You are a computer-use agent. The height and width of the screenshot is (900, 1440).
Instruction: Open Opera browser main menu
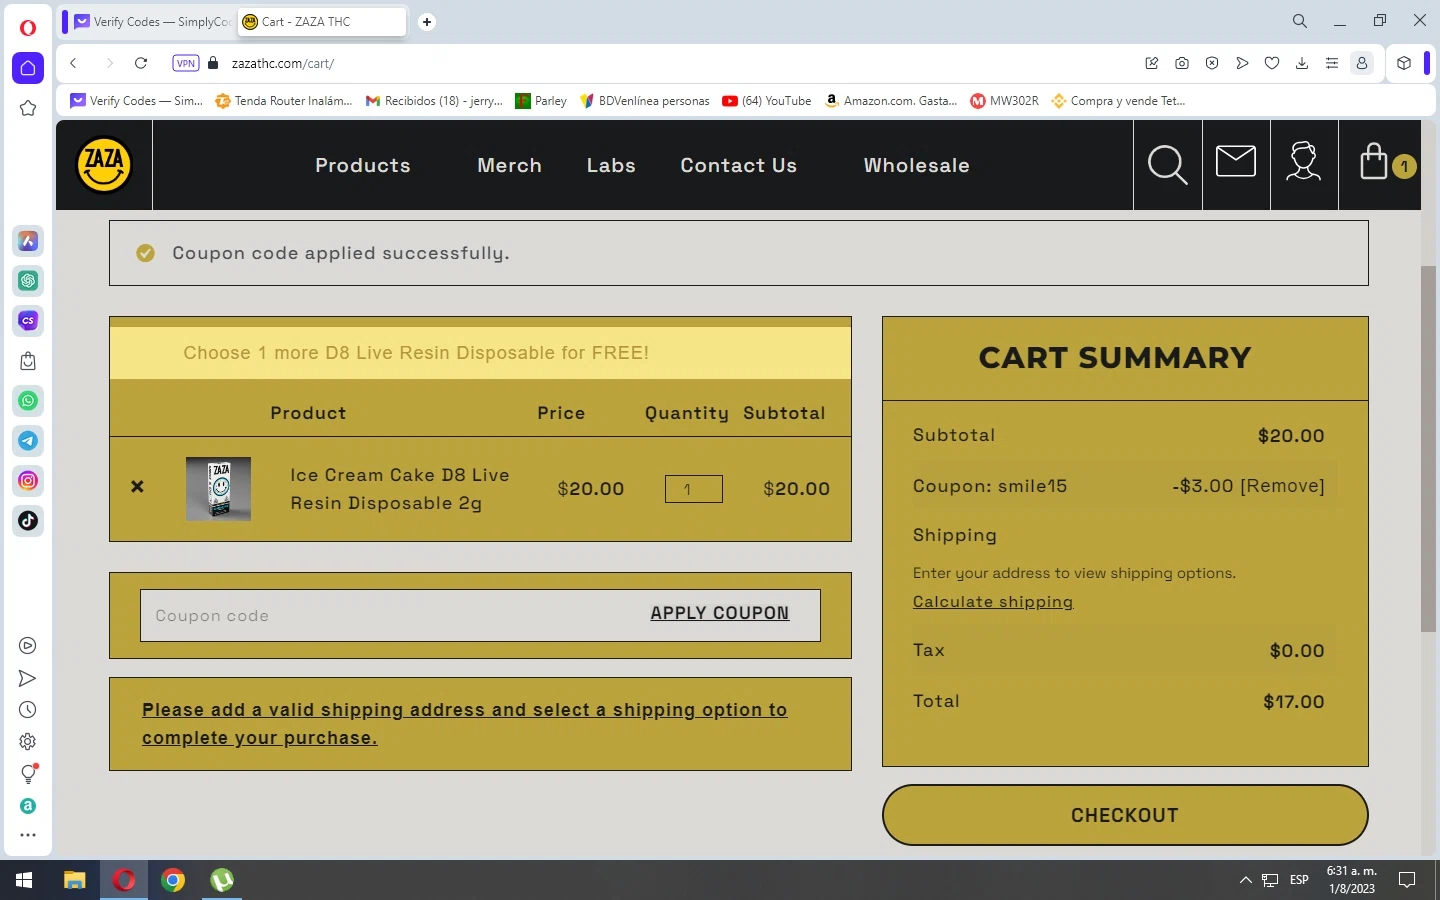[28, 27]
